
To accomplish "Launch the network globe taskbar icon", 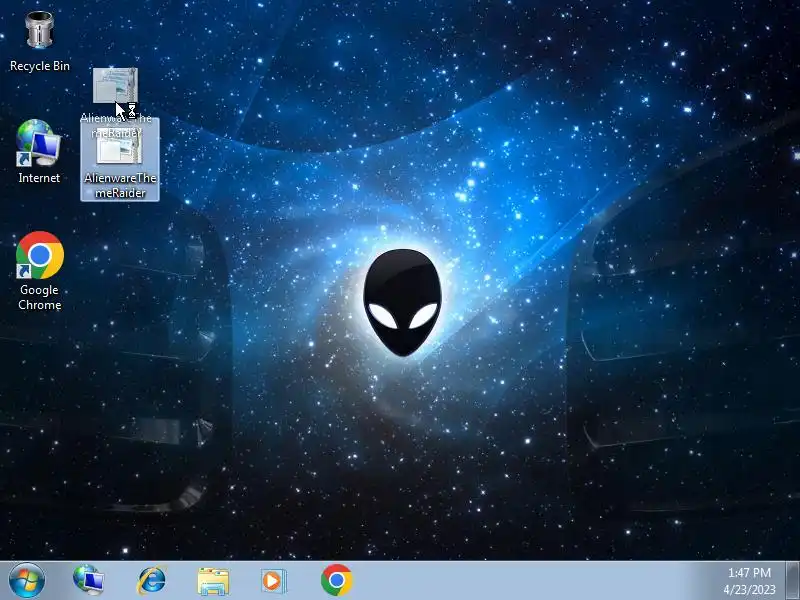I will click(89, 580).
